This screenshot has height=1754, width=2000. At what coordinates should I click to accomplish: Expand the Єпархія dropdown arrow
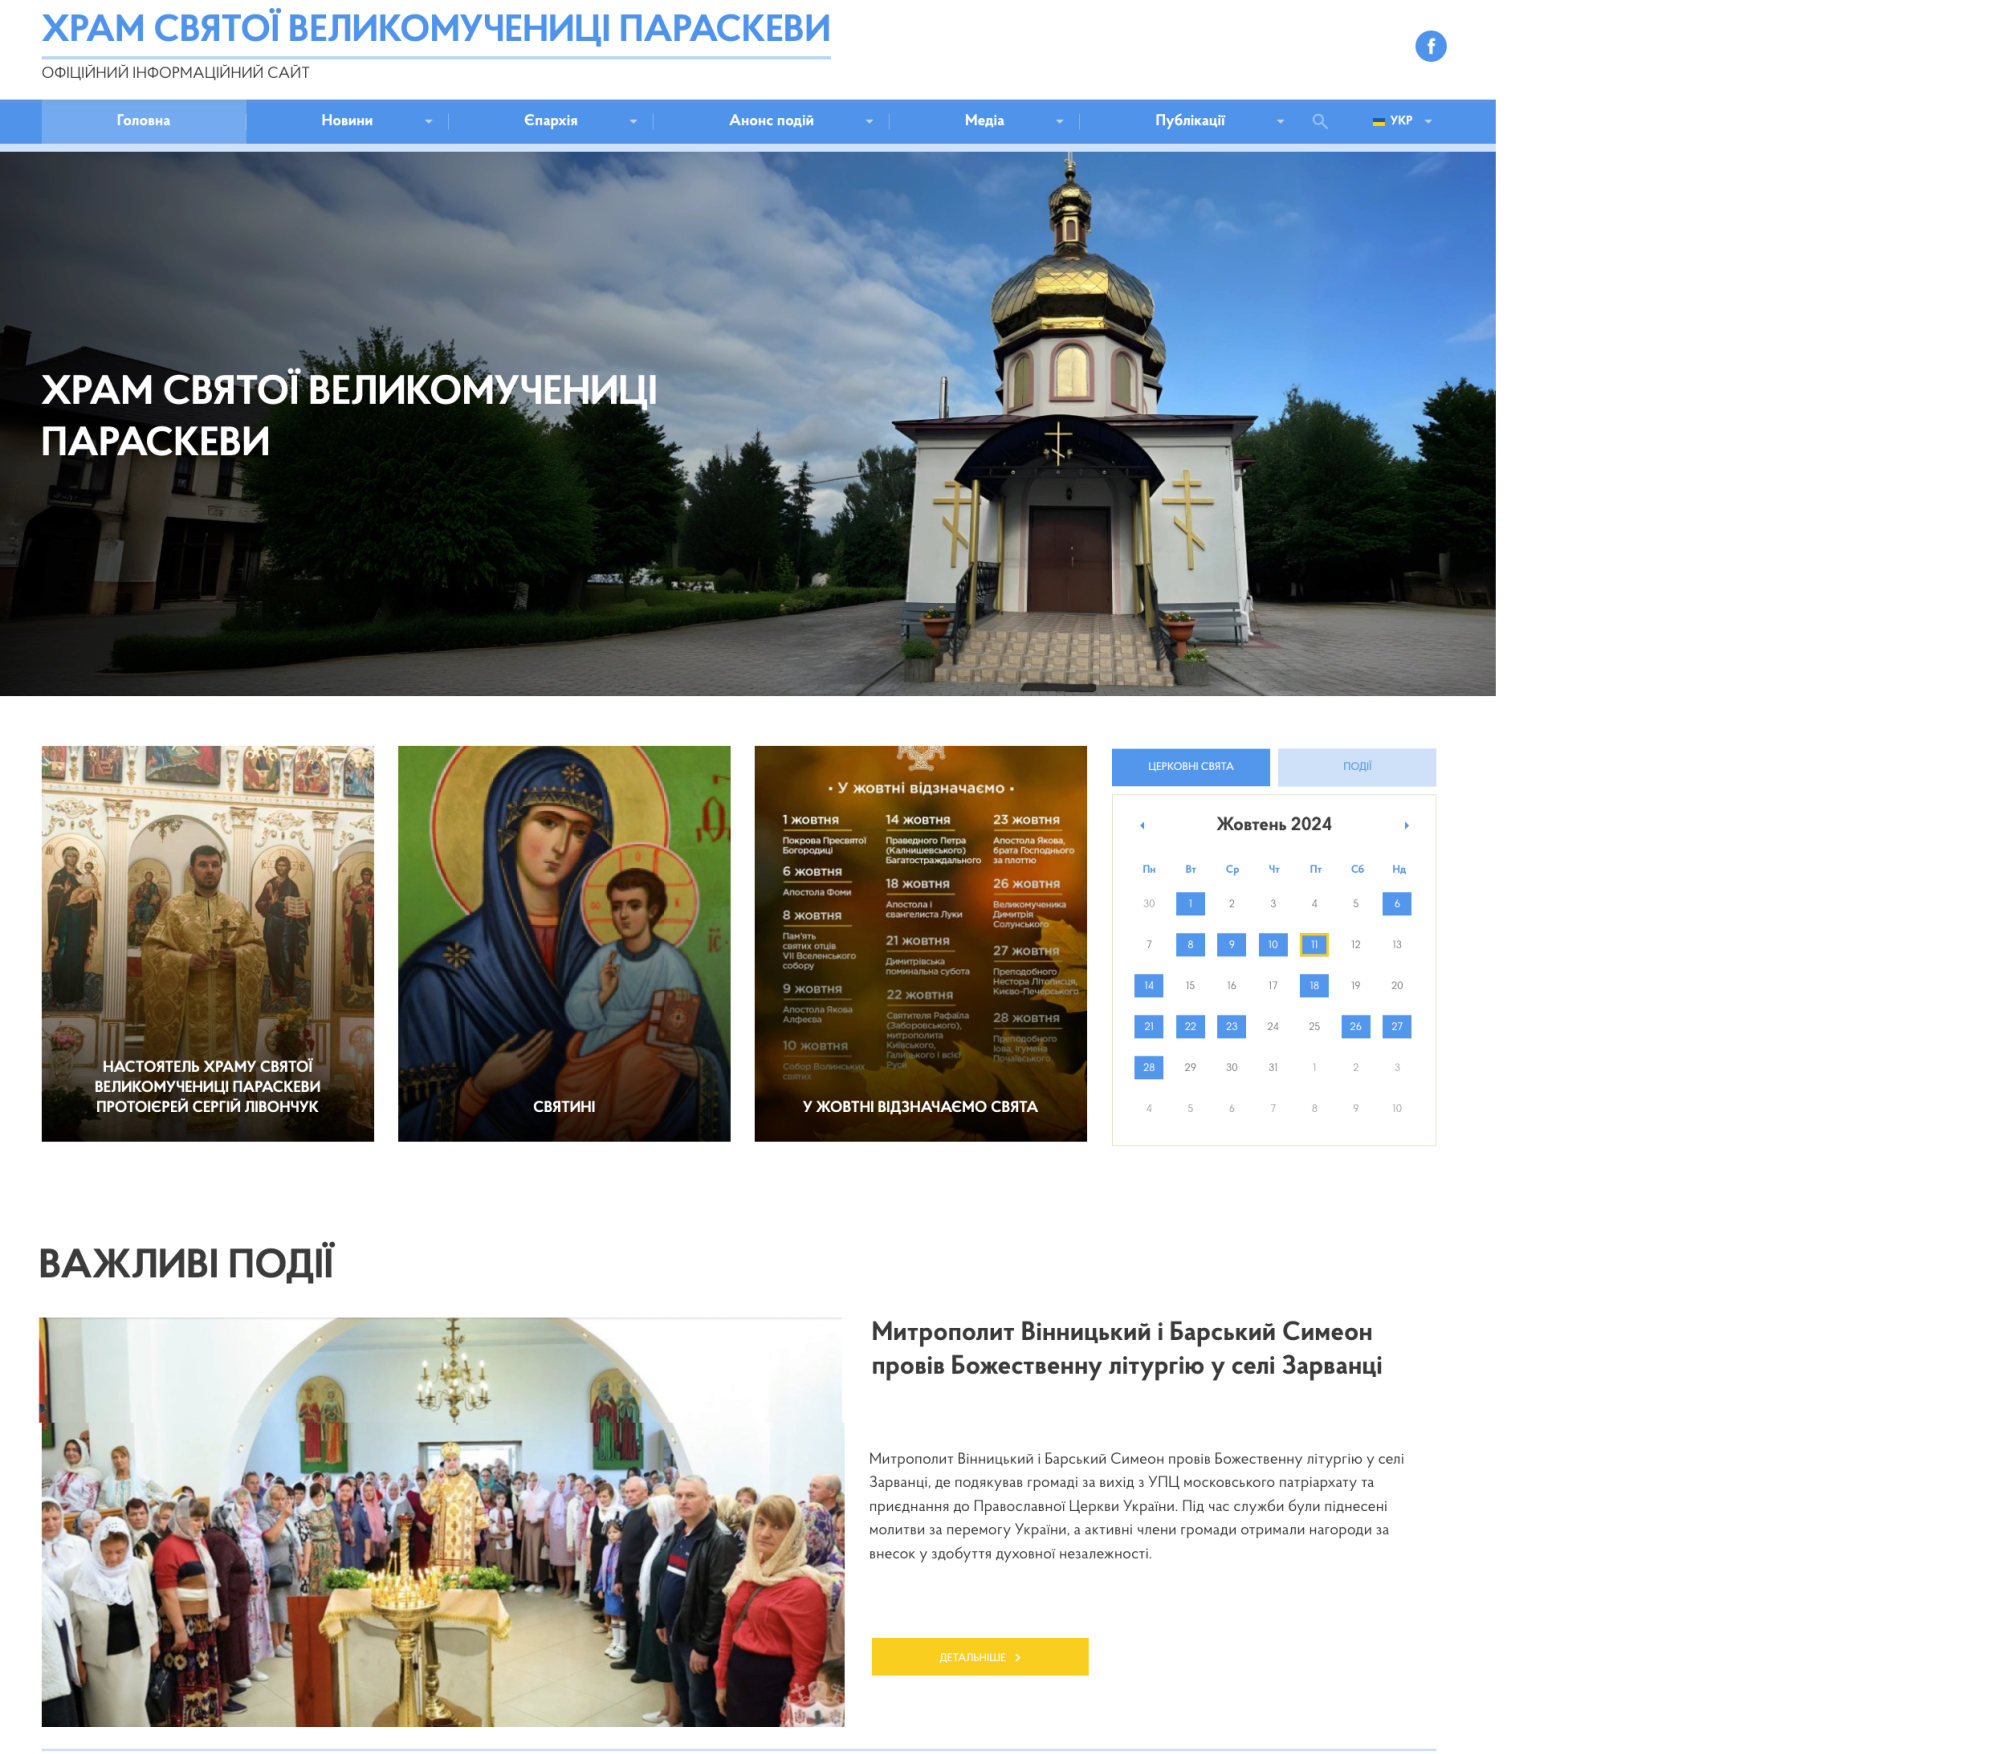pos(633,121)
